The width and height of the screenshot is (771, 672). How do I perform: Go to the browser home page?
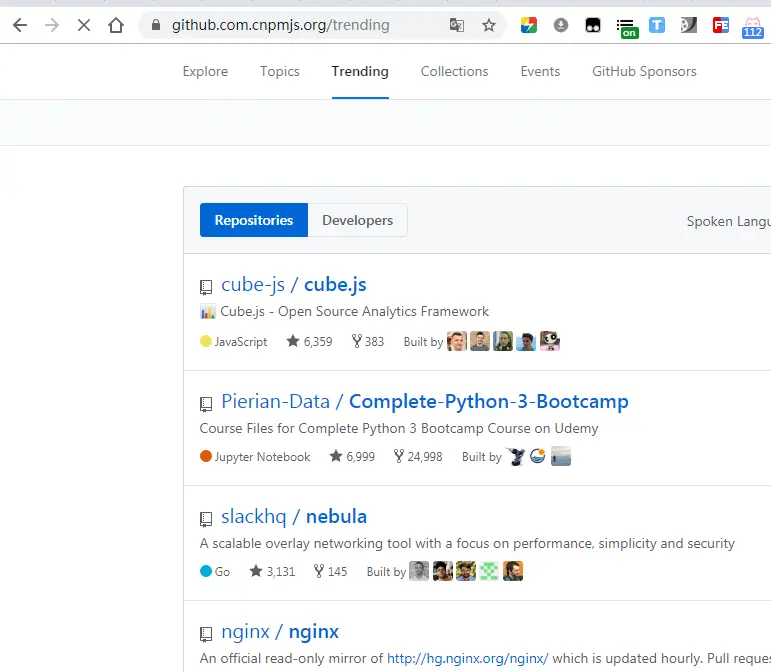pos(116,25)
